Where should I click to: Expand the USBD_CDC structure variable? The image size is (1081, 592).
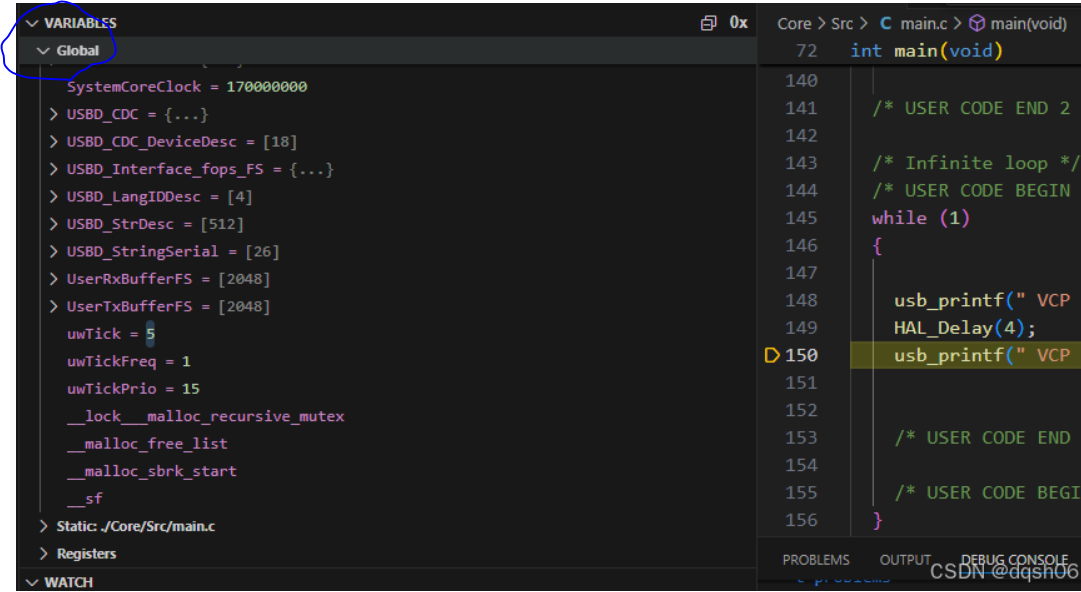(x=53, y=114)
